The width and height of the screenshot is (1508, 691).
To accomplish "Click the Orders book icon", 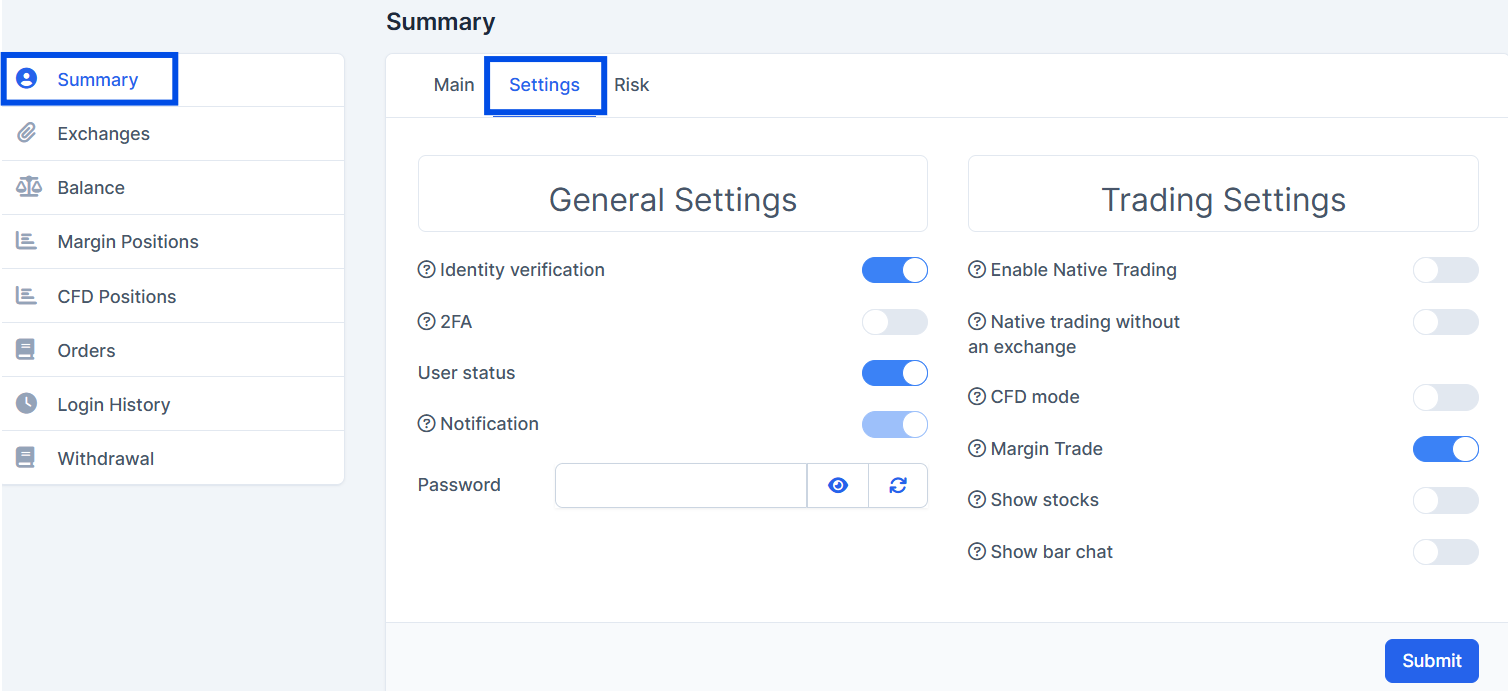I will point(26,350).
